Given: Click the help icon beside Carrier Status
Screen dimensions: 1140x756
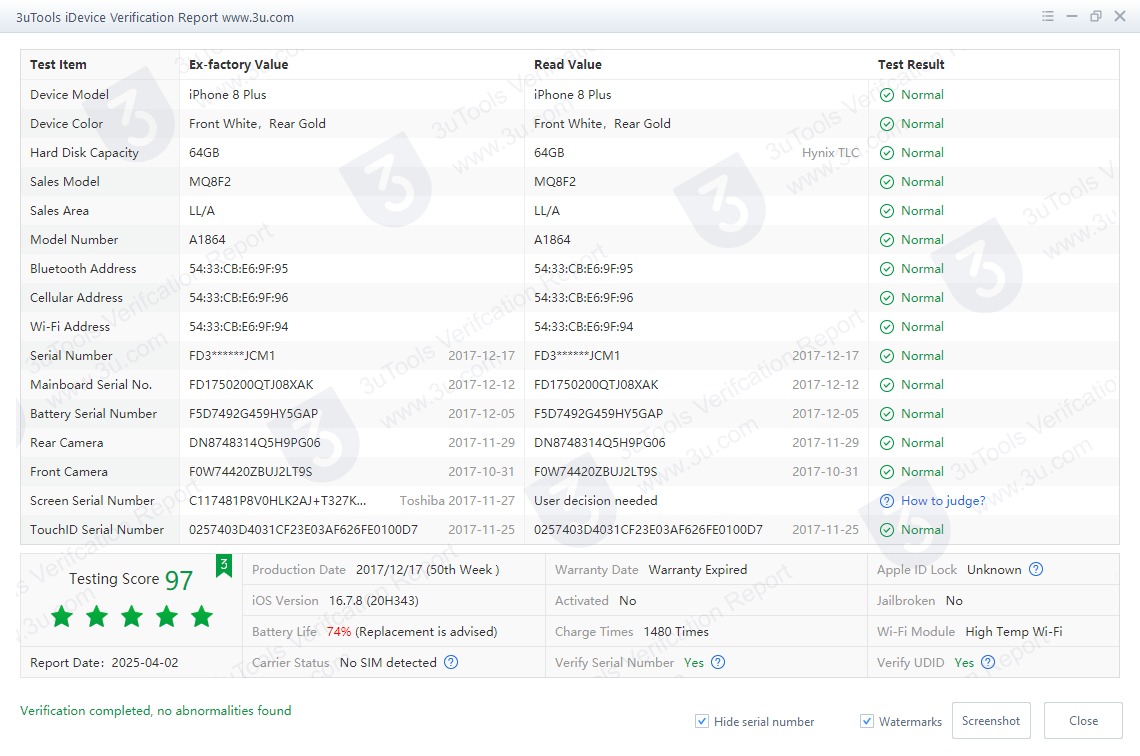Looking at the screenshot, I should click(x=451, y=662).
